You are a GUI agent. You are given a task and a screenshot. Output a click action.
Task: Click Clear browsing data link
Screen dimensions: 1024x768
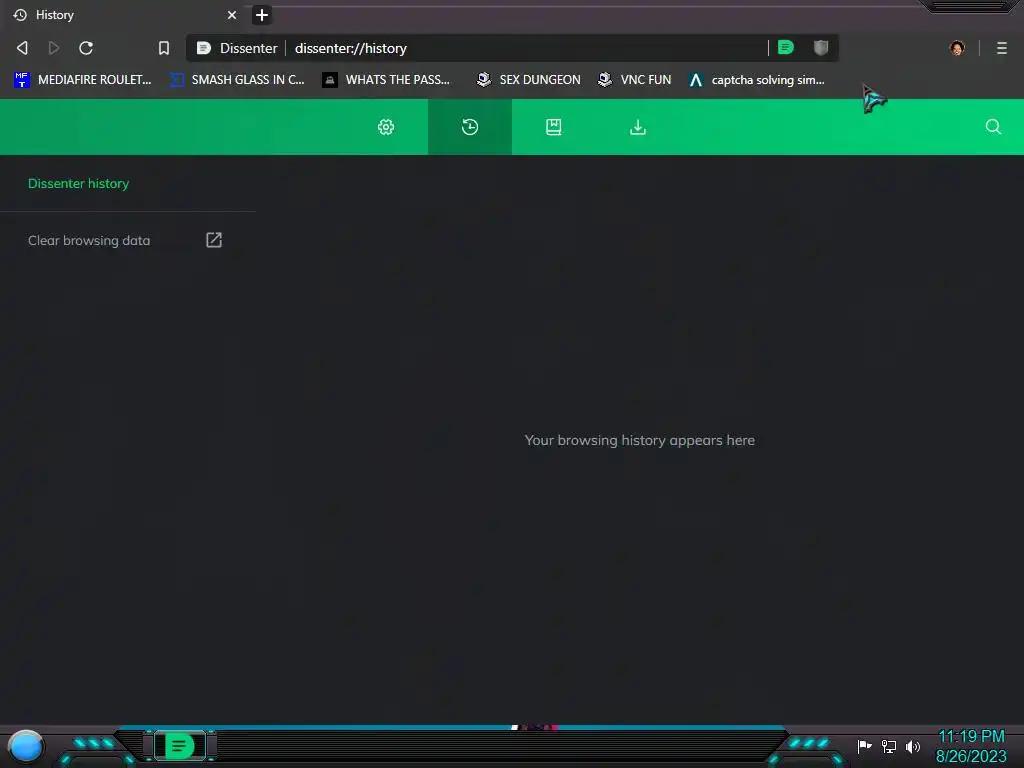(89, 240)
